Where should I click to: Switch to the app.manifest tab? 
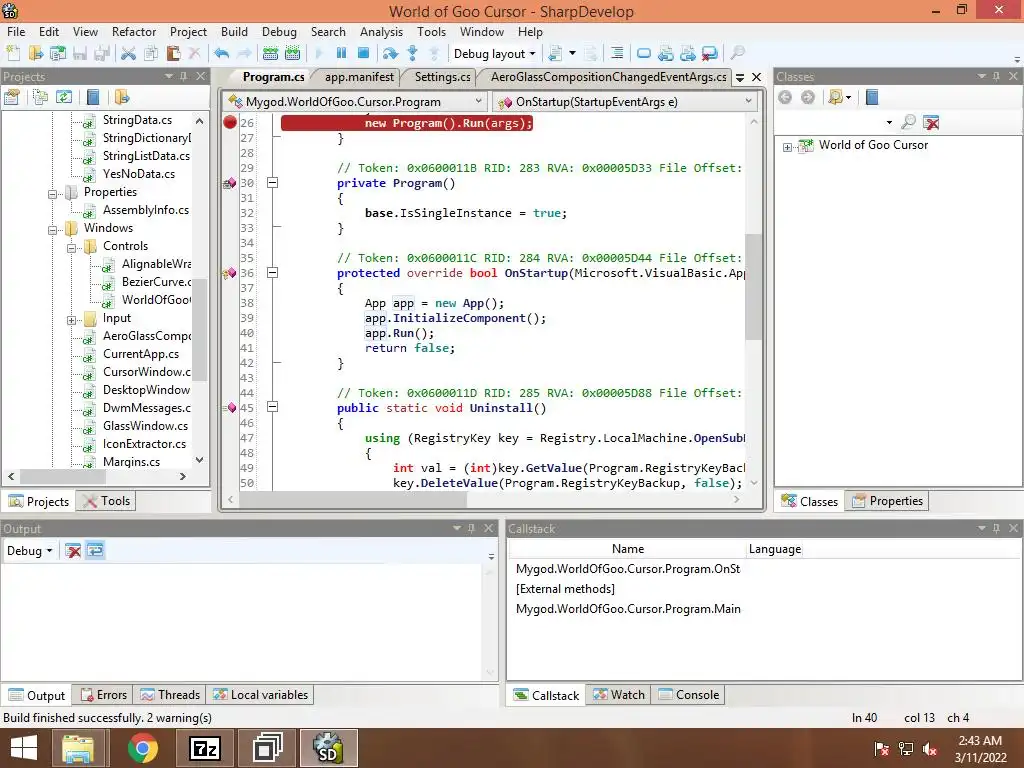coord(359,77)
